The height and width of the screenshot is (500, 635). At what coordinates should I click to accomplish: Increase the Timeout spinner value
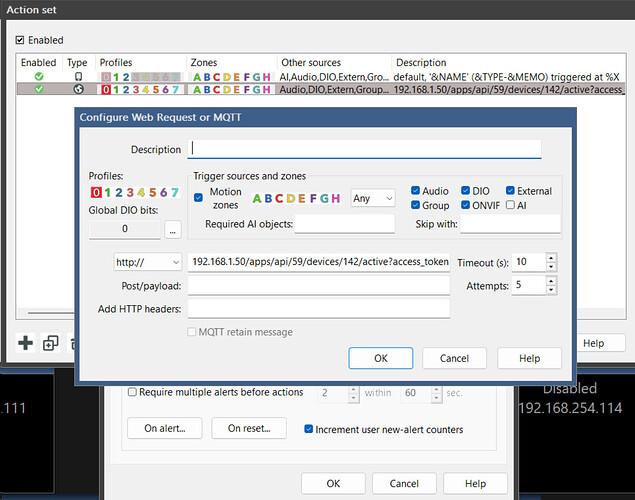(x=551, y=257)
